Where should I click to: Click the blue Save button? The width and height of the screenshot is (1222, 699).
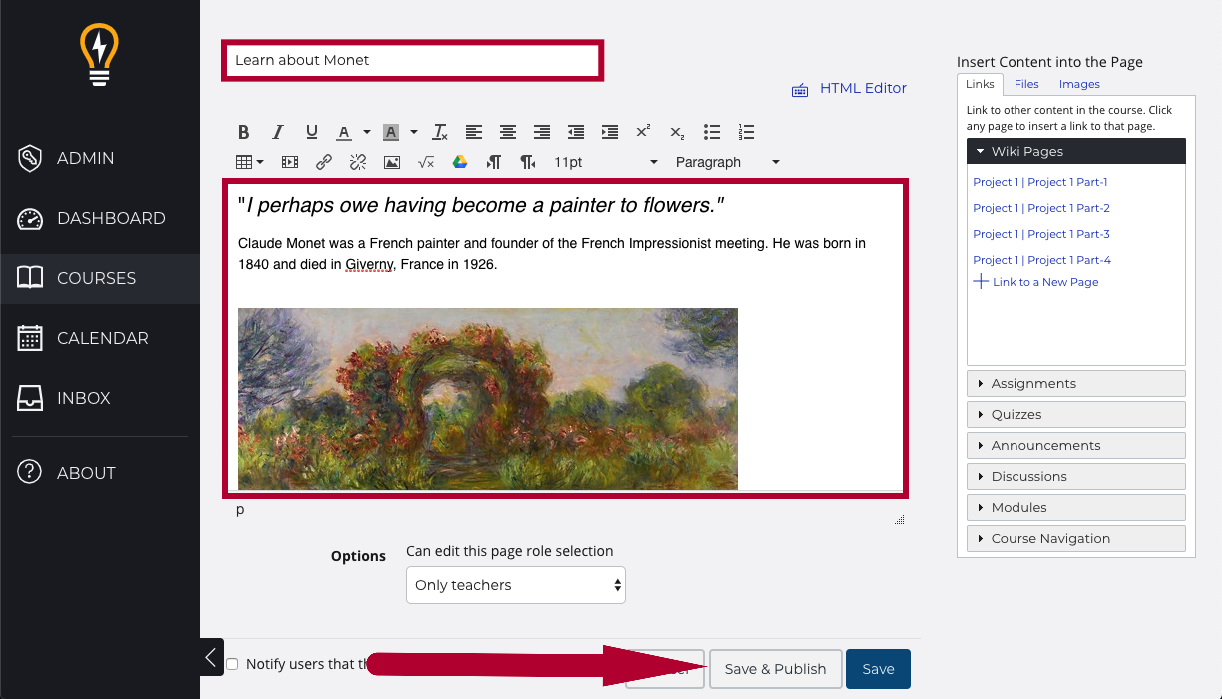(x=878, y=669)
